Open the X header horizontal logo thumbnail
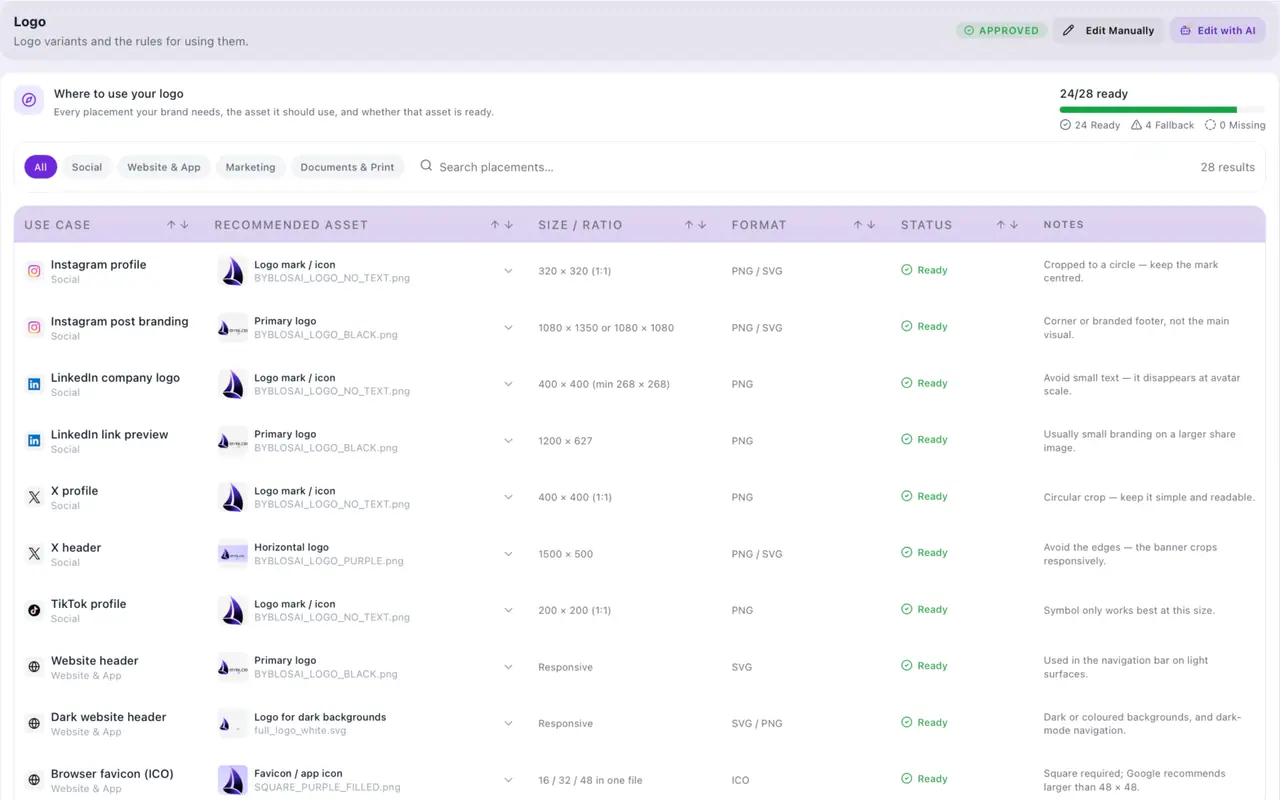This screenshot has width=1280, height=800. click(x=233, y=554)
